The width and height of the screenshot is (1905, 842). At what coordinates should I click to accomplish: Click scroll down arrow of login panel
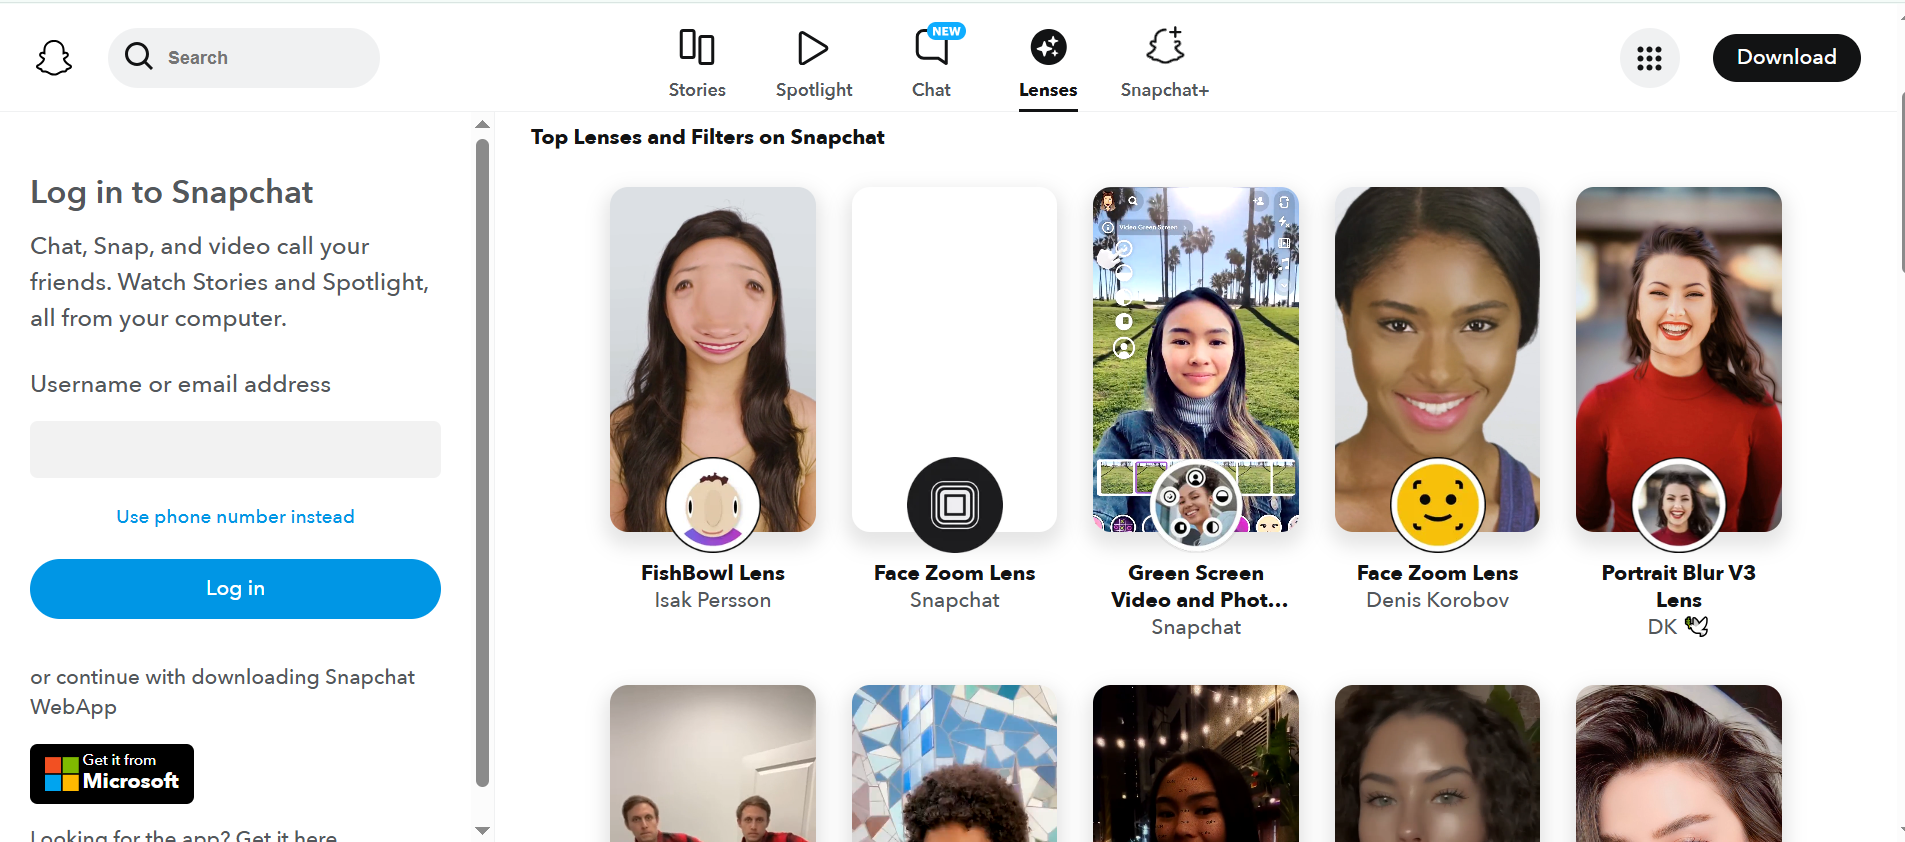tap(482, 830)
